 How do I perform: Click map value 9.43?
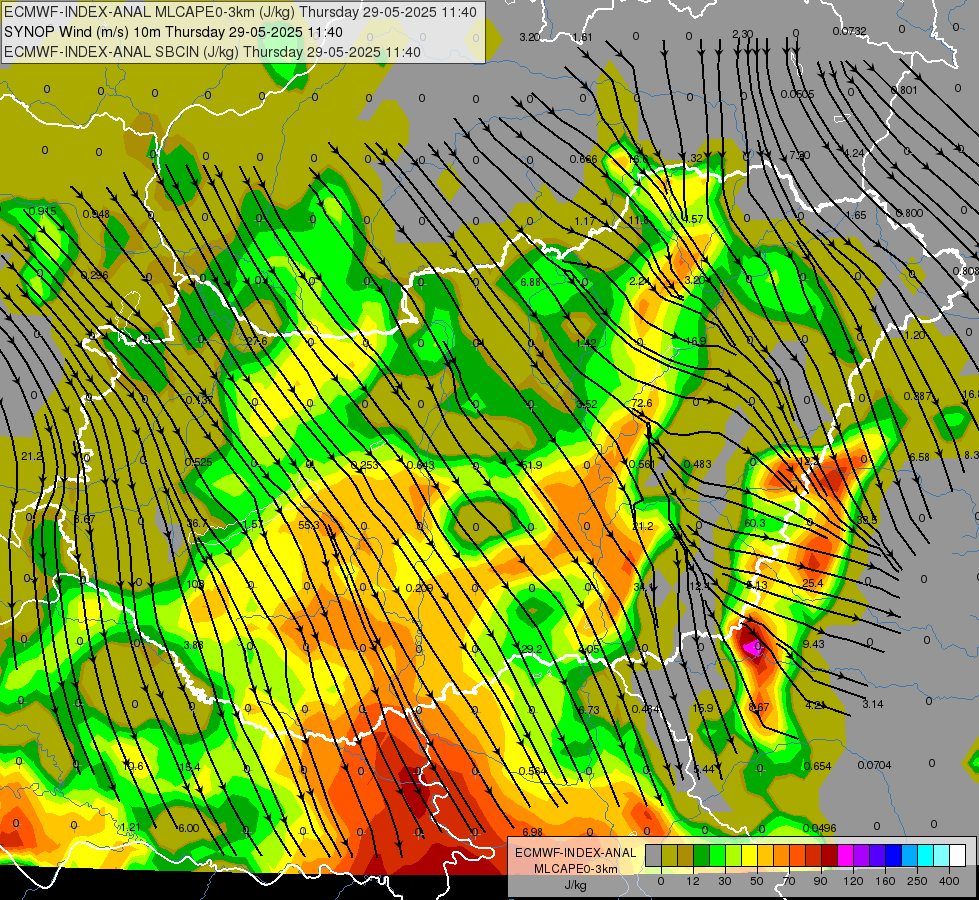tap(814, 644)
